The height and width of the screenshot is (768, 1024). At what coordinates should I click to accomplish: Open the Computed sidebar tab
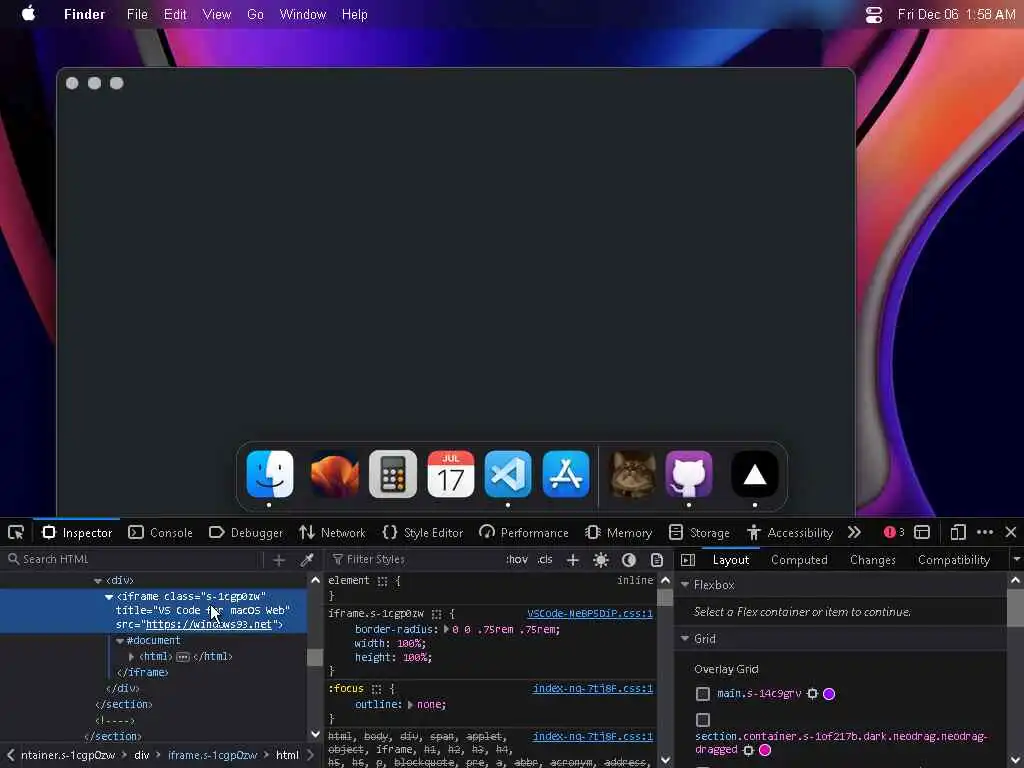799,560
